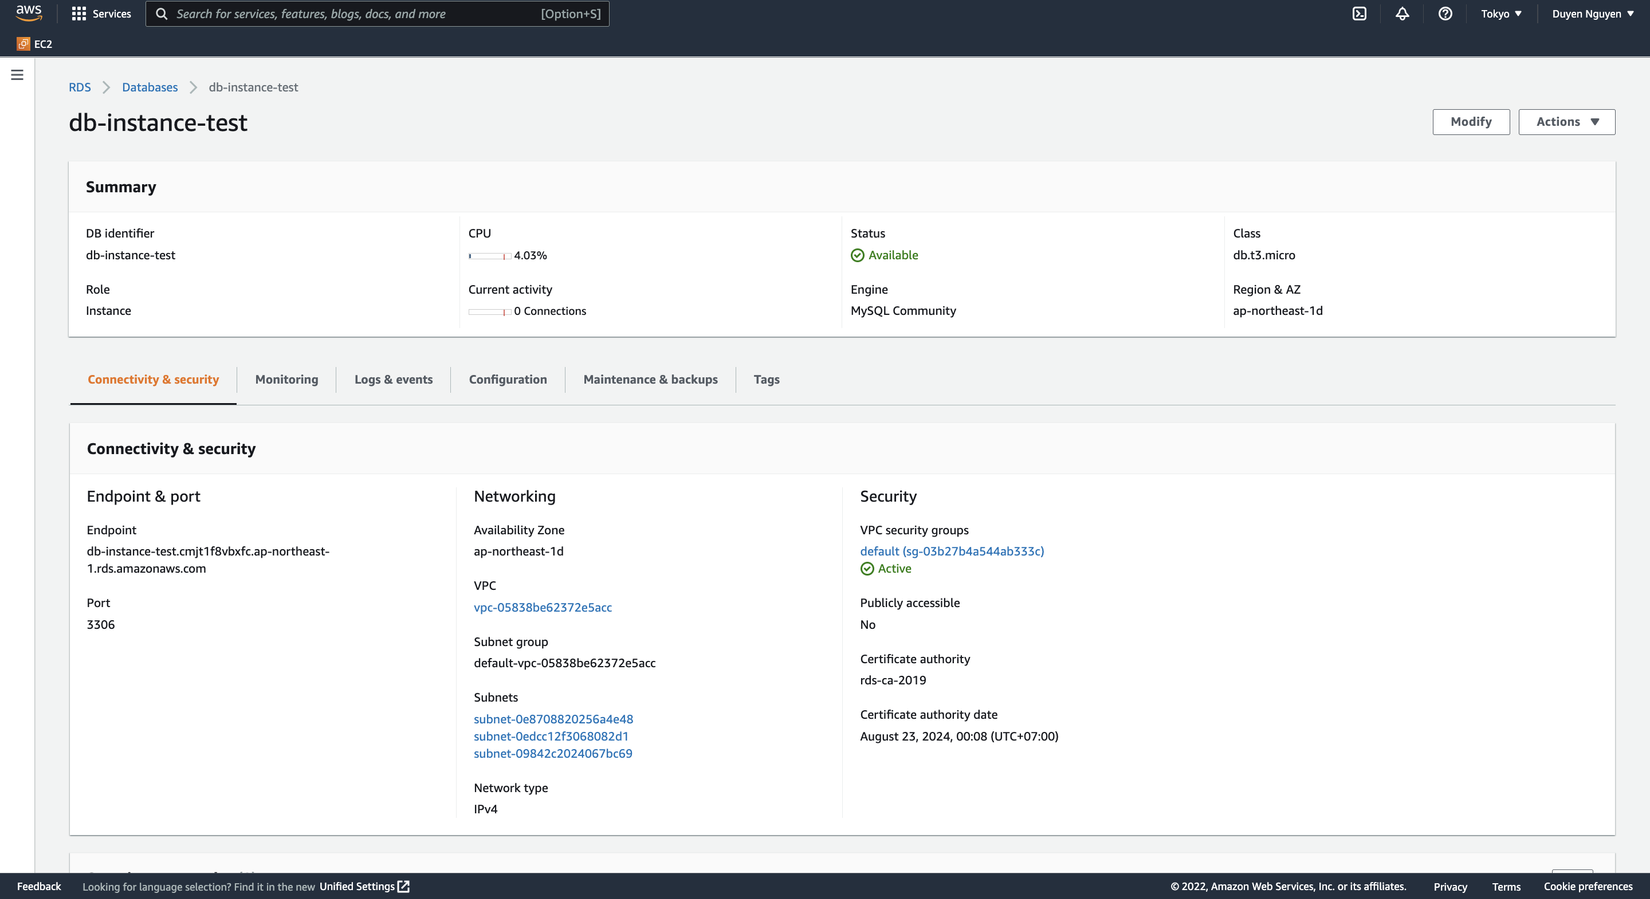Launch the CloudShell terminal icon
This screenshot has height=899, width=1650.
coord(1359,14)
